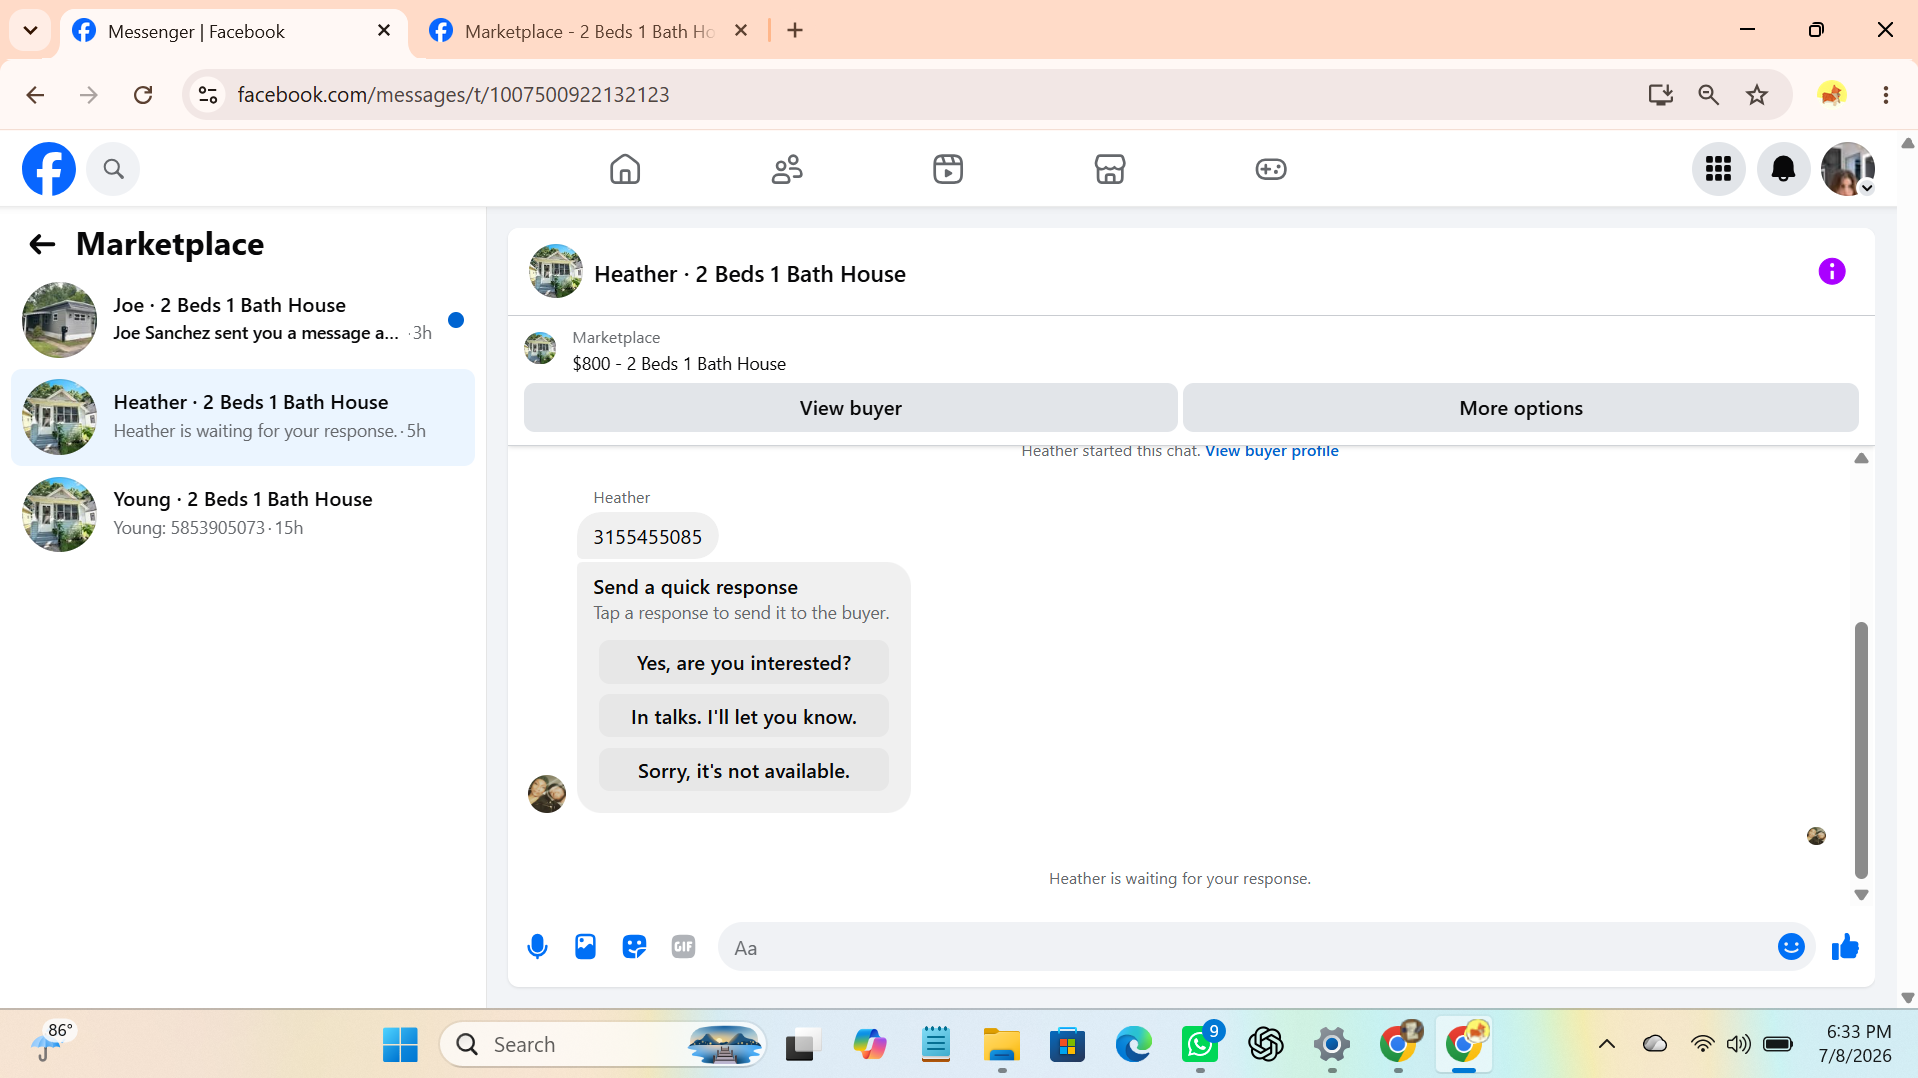This screenshot has width=1918, height=1078.
Task: Click the chat scrollbar thumb
Action: click(x=1861, y=750)
